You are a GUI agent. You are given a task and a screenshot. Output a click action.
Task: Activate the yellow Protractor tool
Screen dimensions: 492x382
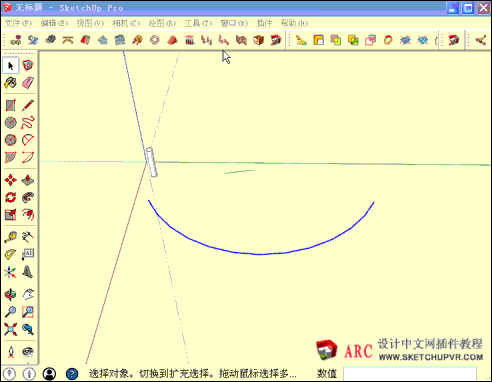click(11, 255)
